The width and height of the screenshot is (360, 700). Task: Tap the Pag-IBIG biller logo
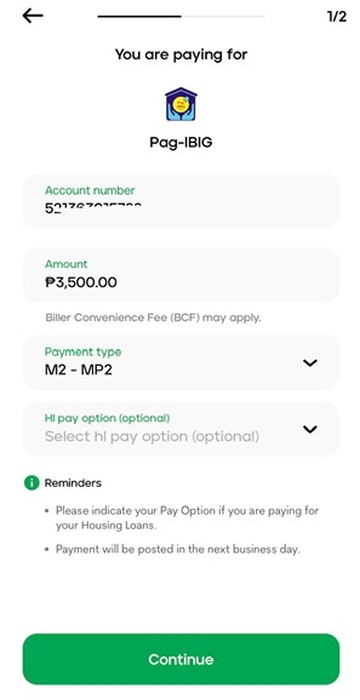pyautogui.click(x=181, y=104)
